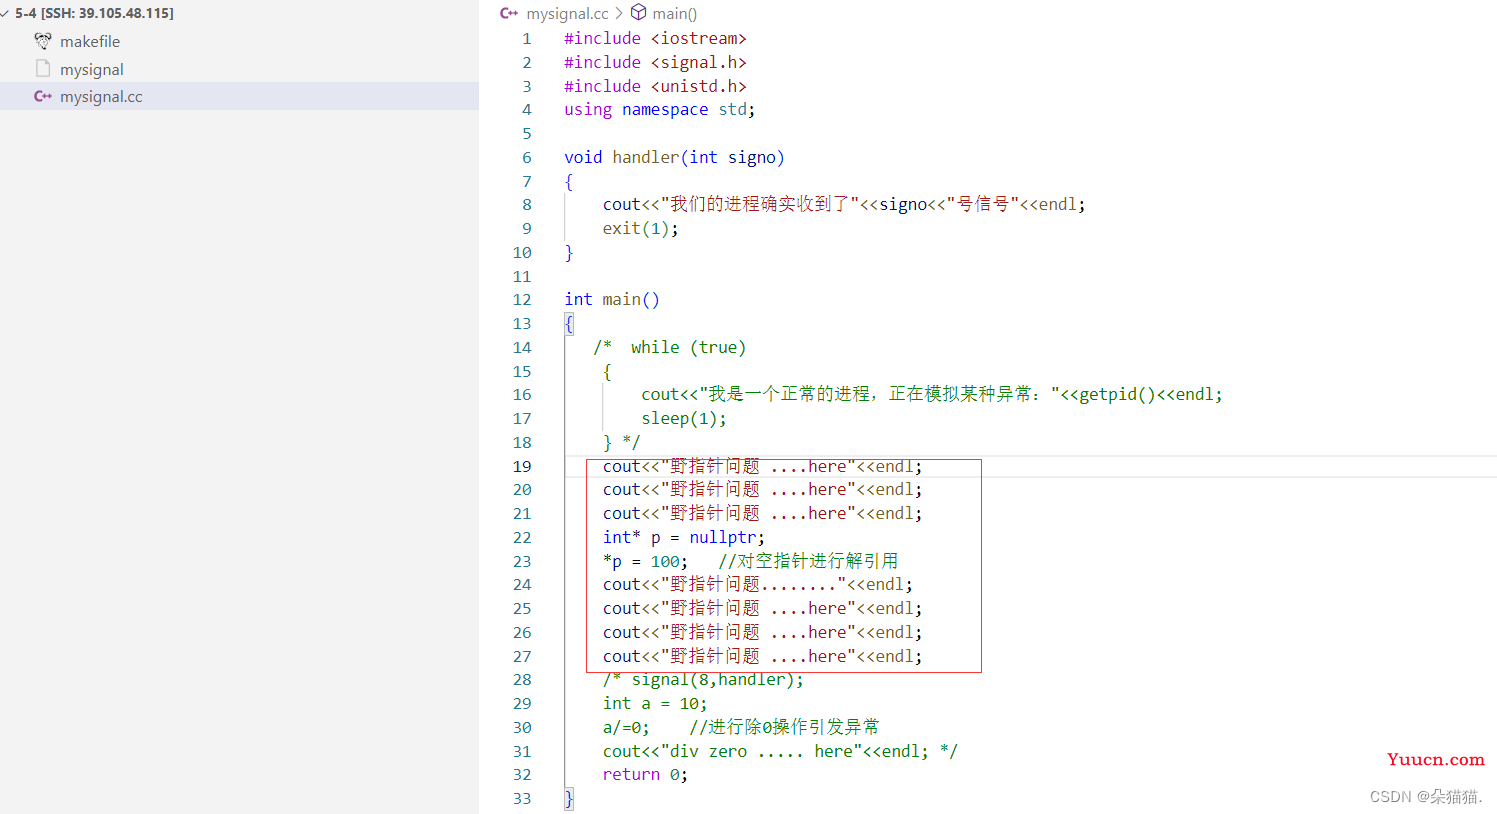This screenshot has height=814, width=1497.
Task: Click the mysignal blank file icon
Action: tap(43, 69)
